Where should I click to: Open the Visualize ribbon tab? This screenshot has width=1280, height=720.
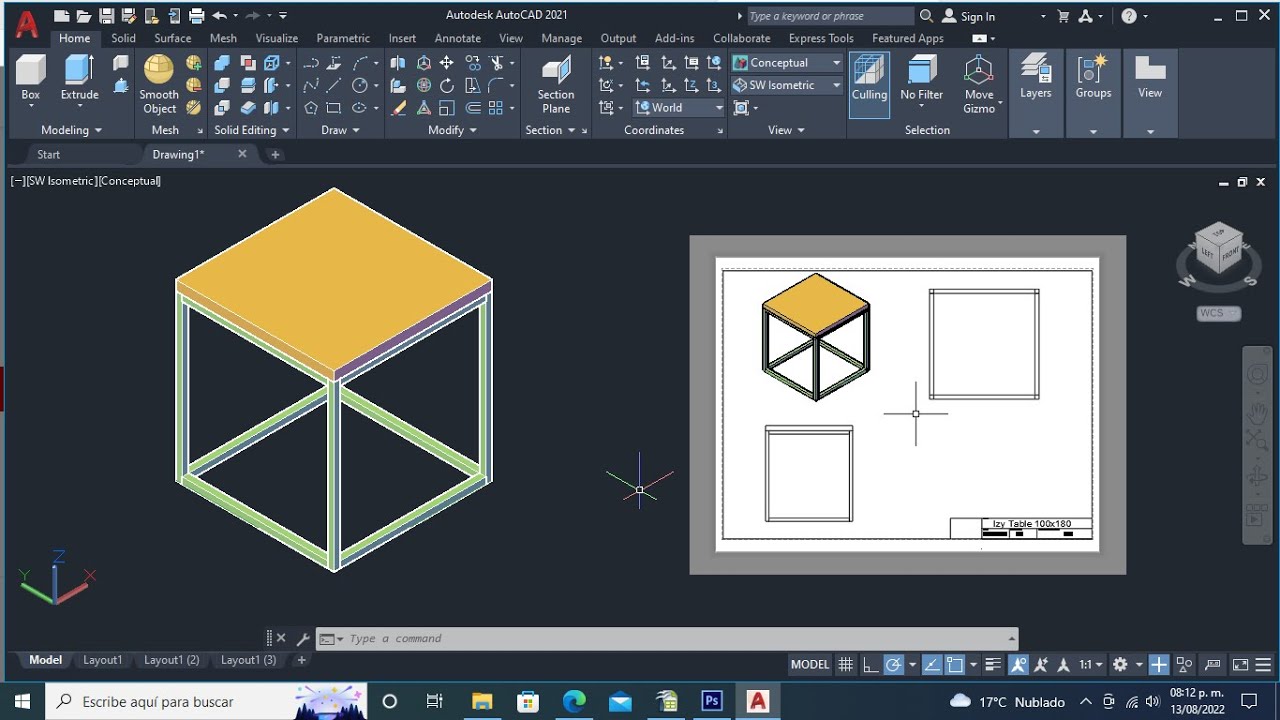pyautogui.click(x=276, y=38)
